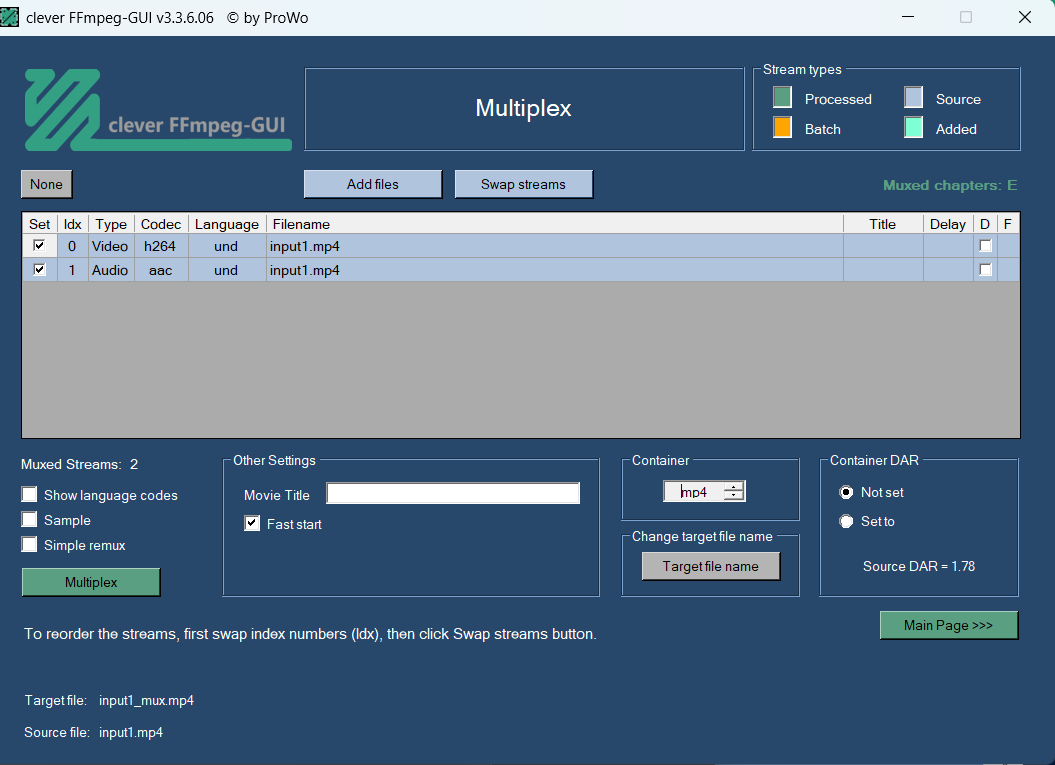1055x765 pixels.
Task: Click the Video type cell
Action: coord(110,246)
